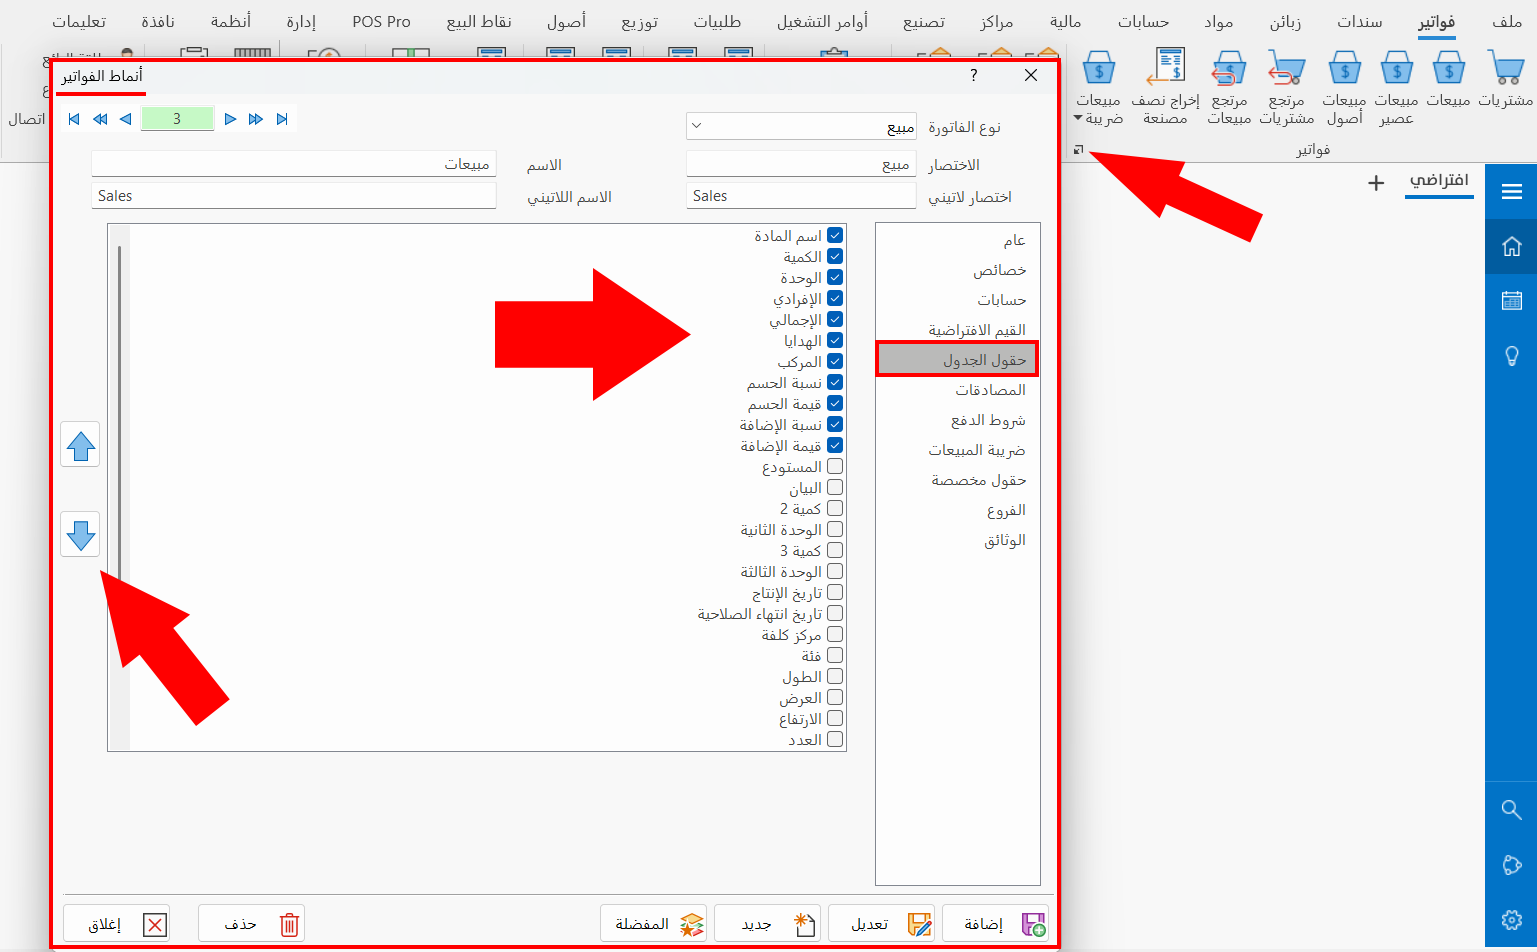
Task: Expand the فواتير group dialog launcher
Action: pyautogui.click(x=1078, y=150)
